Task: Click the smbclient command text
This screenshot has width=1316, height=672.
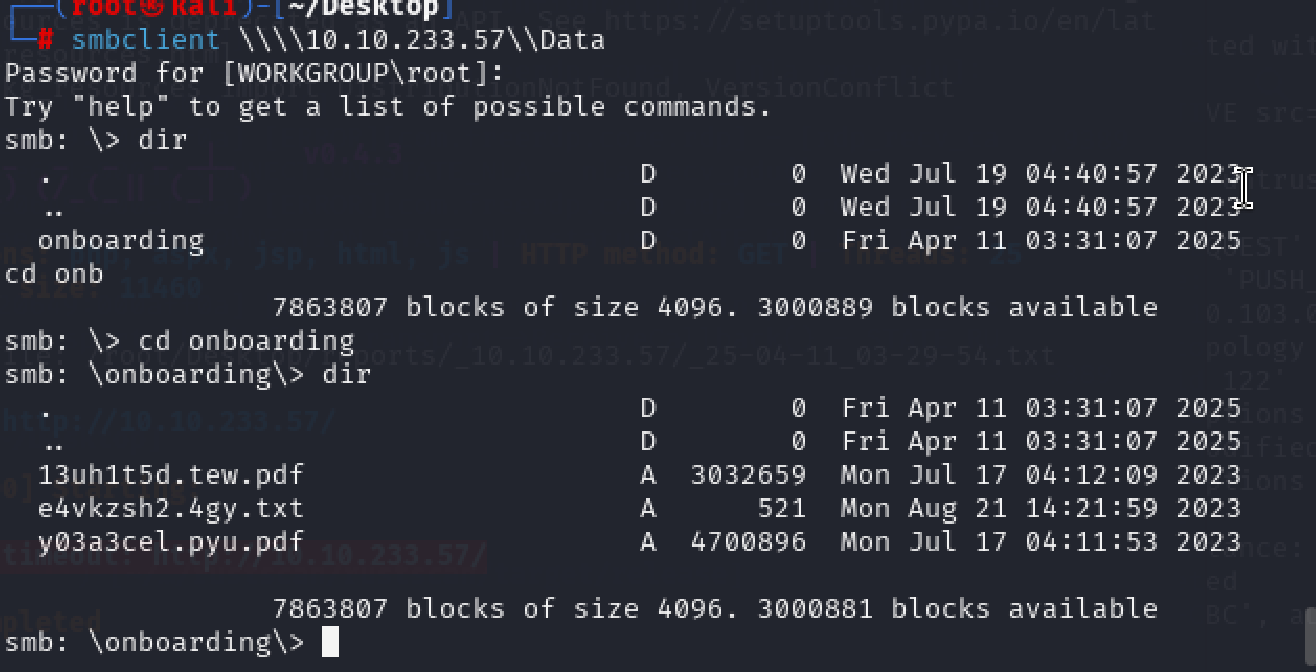Action: click(145, 40)
